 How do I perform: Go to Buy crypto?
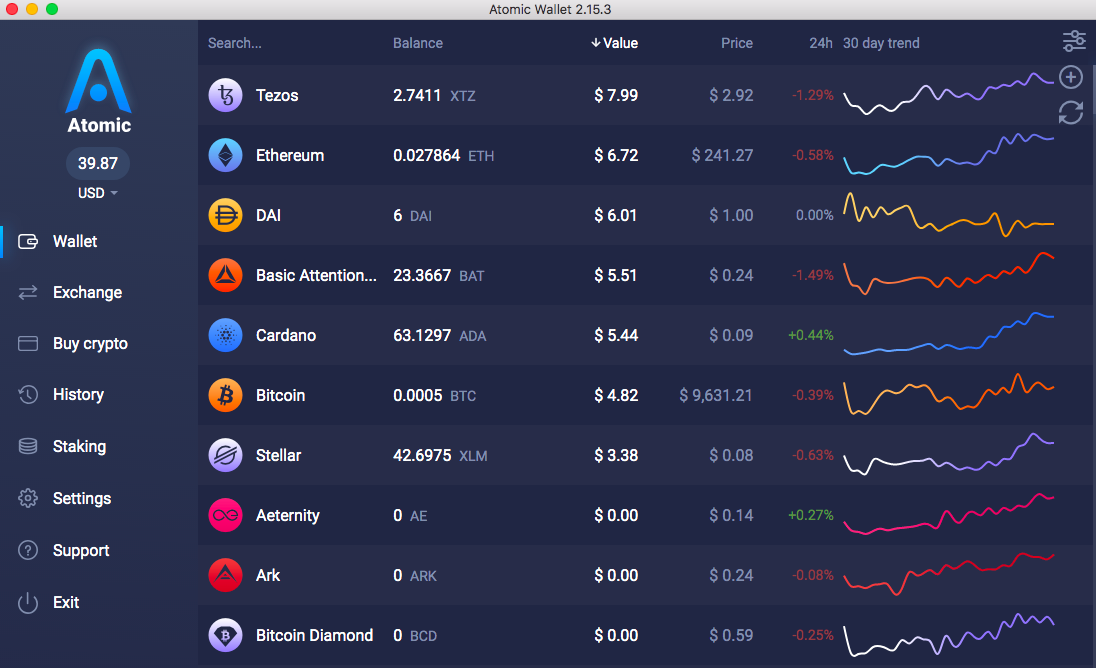click(90, 344)
